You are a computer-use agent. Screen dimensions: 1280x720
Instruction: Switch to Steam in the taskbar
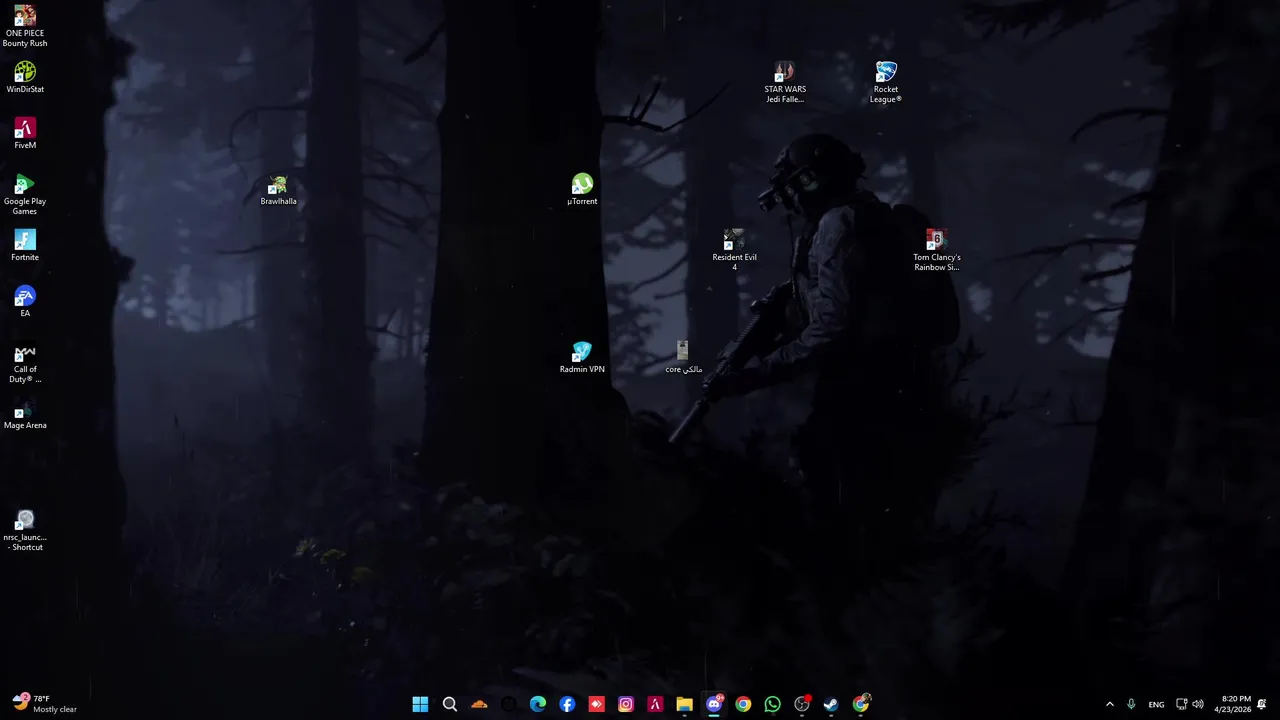(x=831, y=704)
